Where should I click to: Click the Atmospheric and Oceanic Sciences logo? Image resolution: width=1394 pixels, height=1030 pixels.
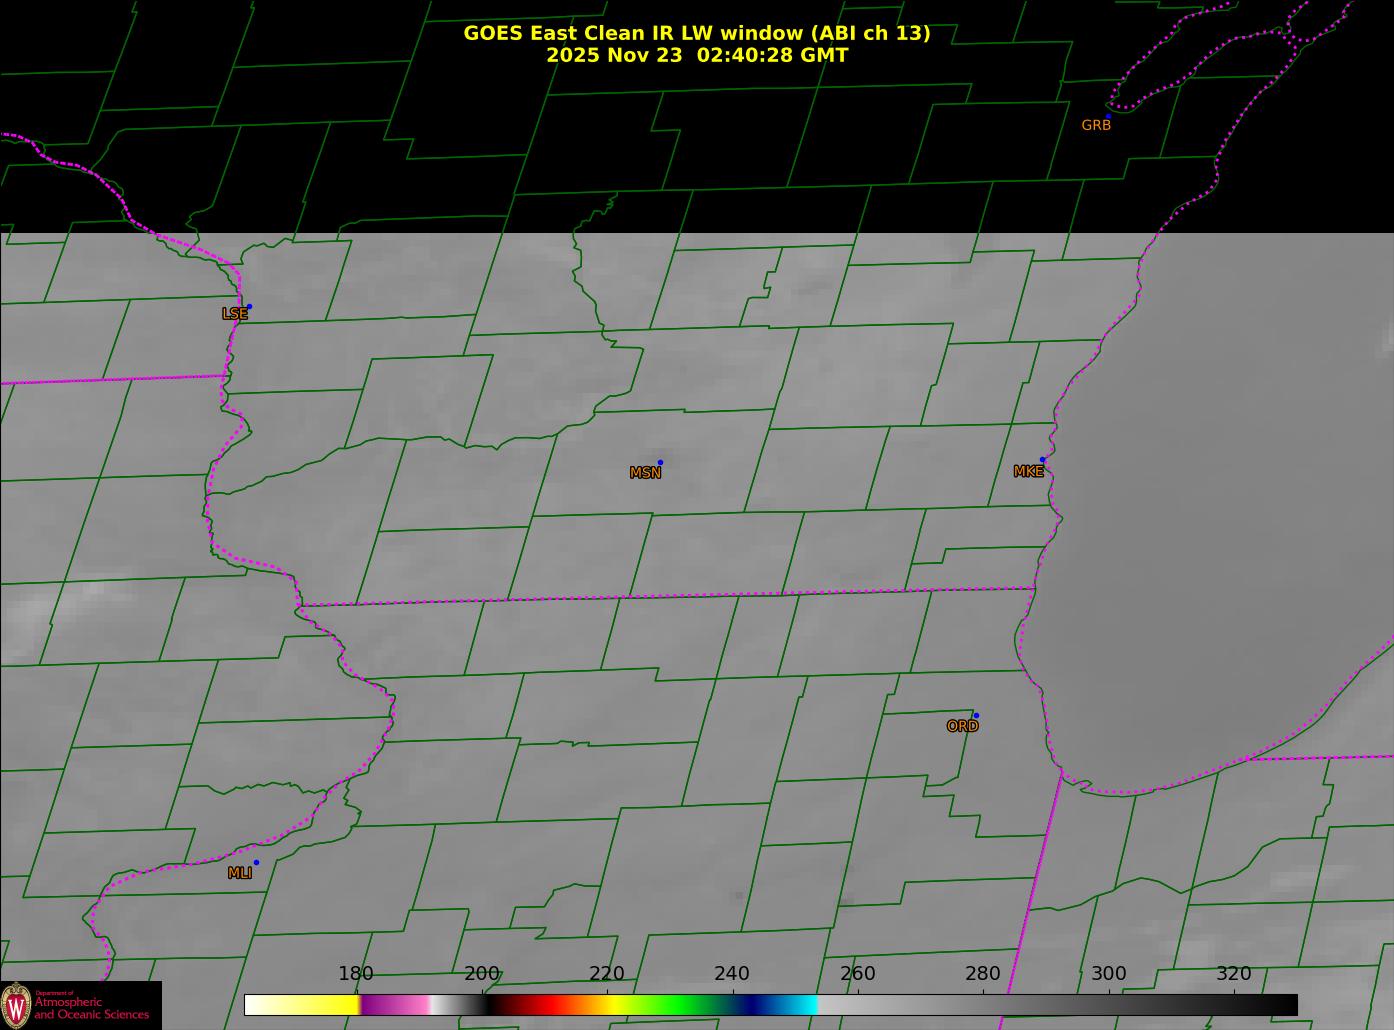(80, 1005)
